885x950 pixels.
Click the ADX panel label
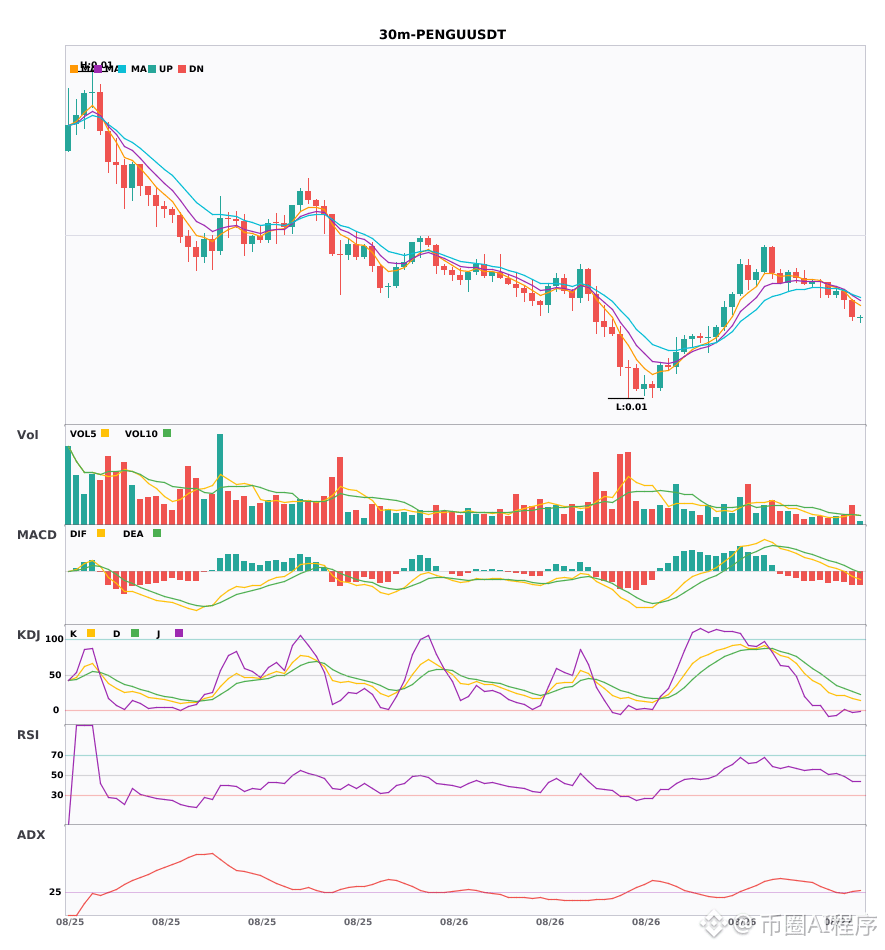[31, 835]
